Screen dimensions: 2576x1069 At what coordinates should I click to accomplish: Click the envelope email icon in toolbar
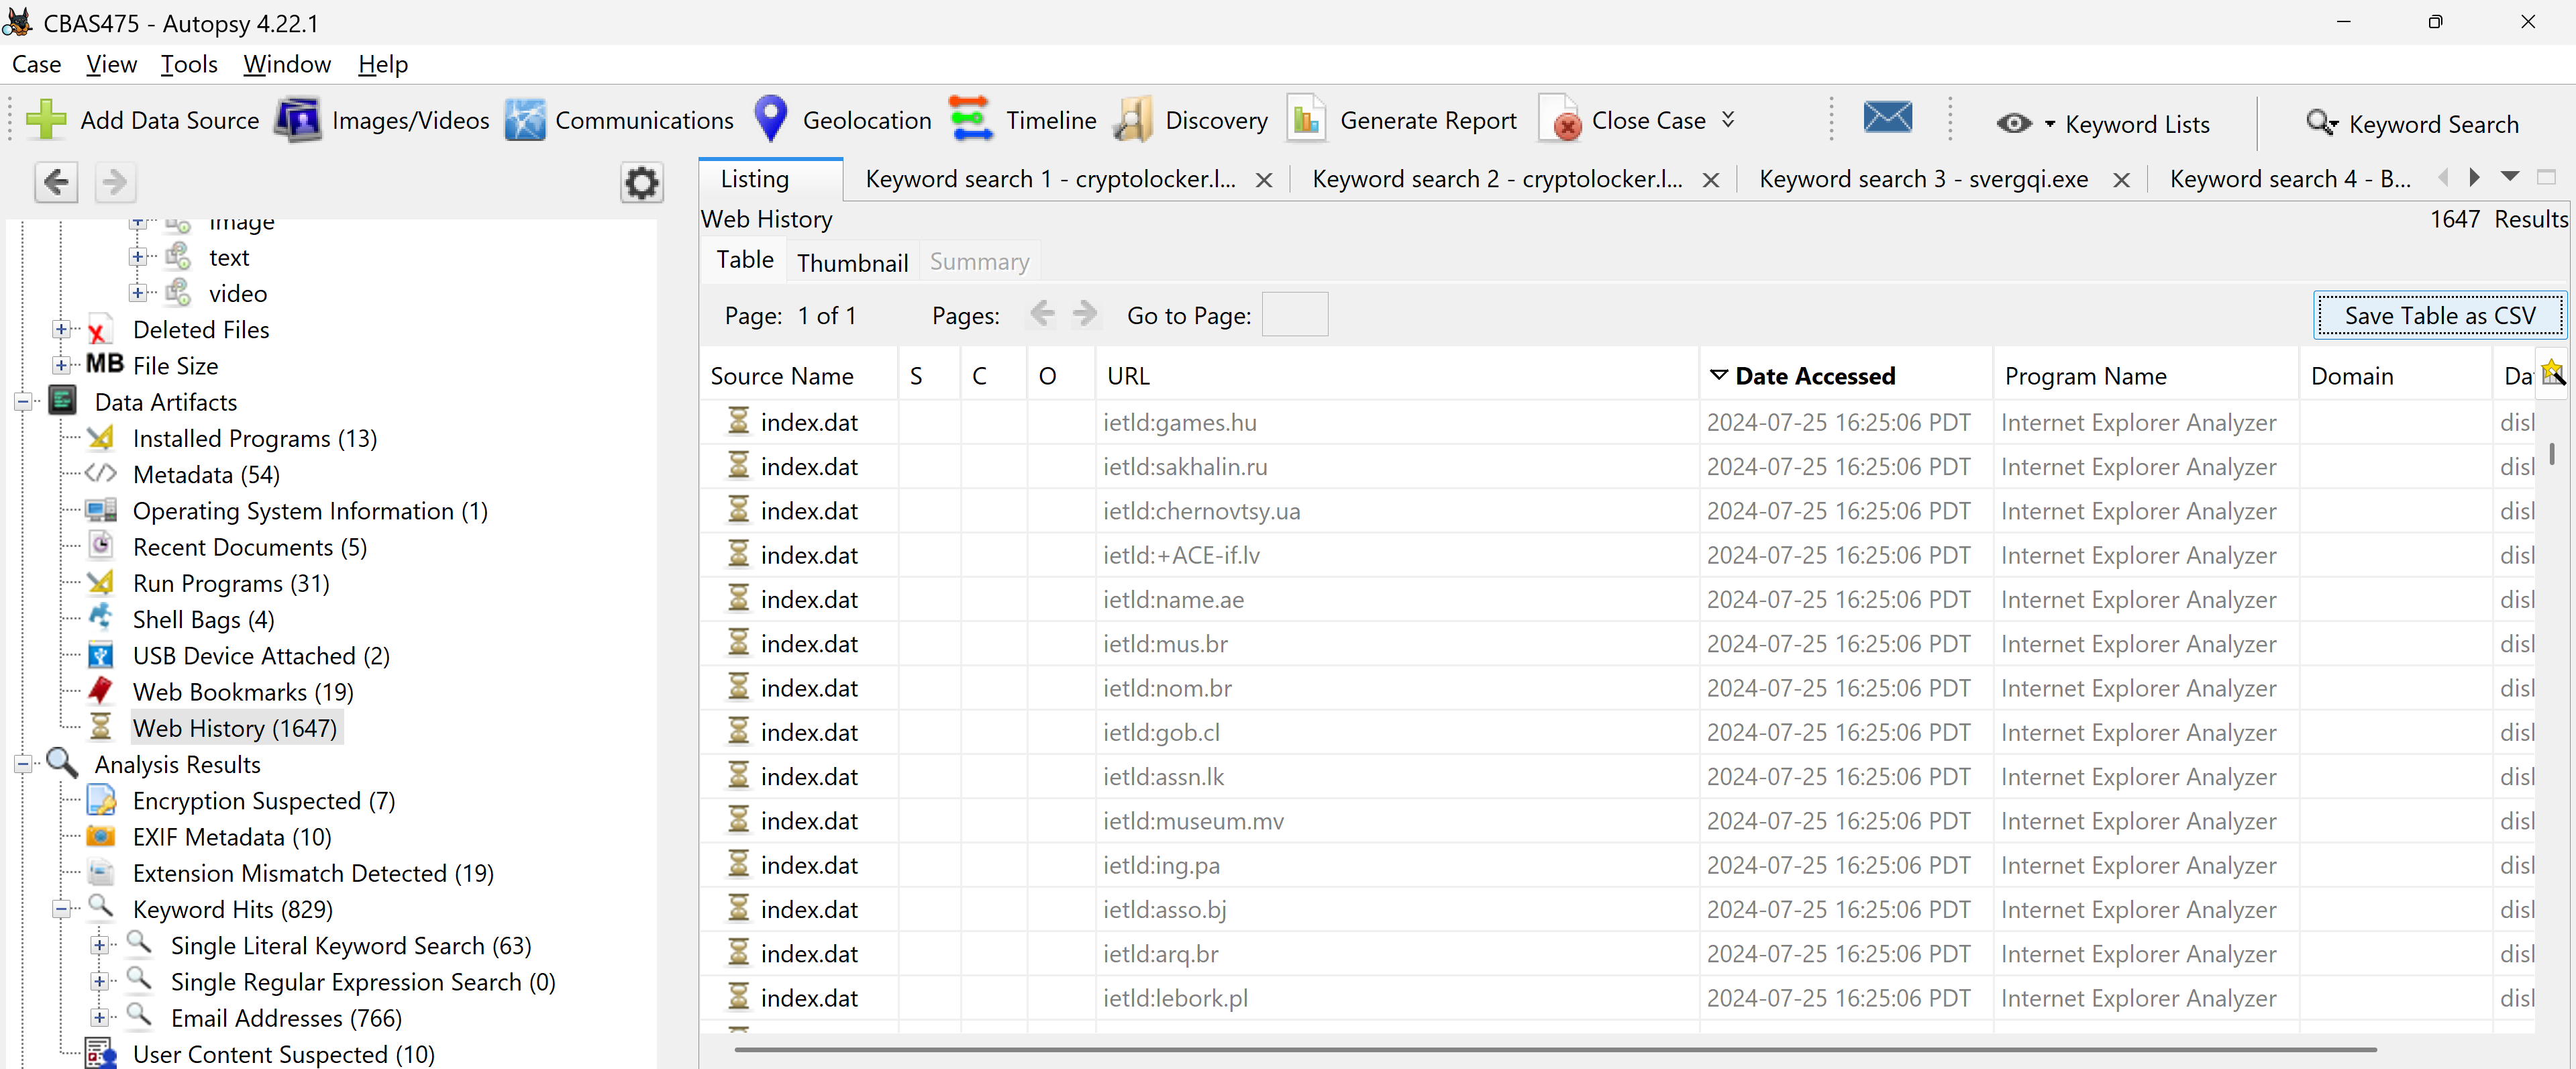(1887, 118)
